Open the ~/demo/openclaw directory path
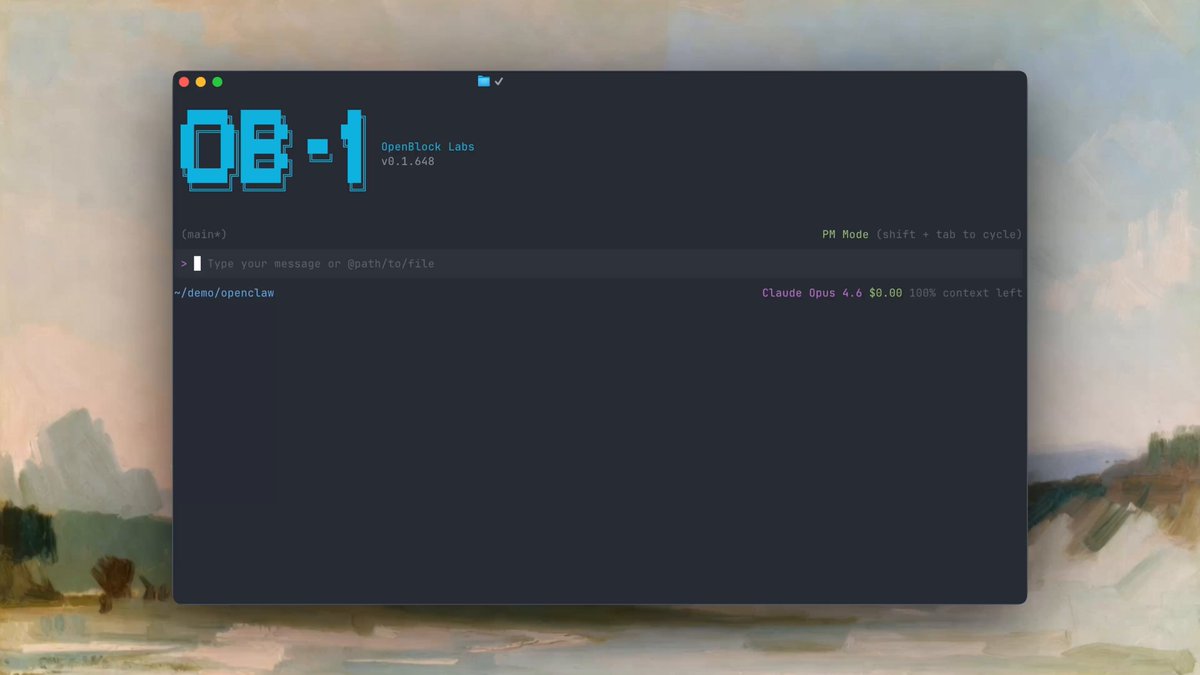The width and height of the screenshot is (1200, 675). pos(224,293)
